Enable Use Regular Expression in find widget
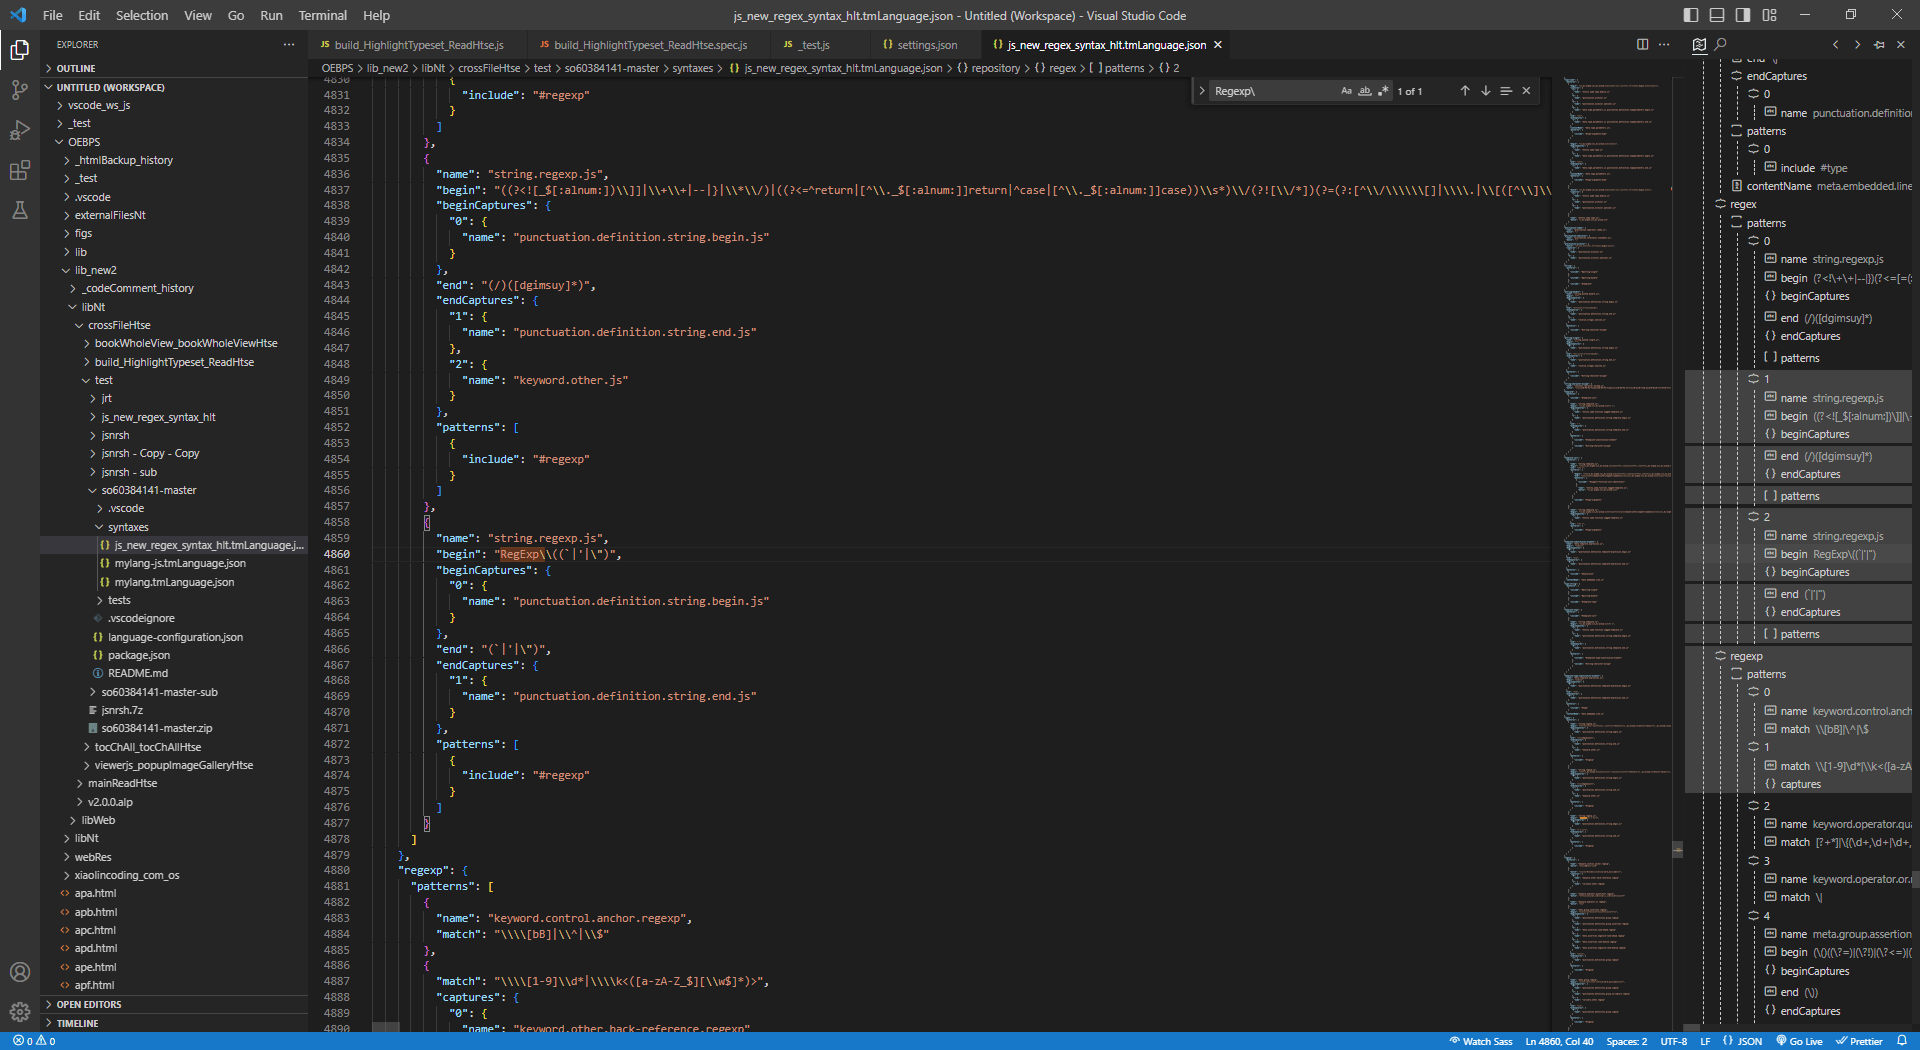 click(x=1383, y=90)
